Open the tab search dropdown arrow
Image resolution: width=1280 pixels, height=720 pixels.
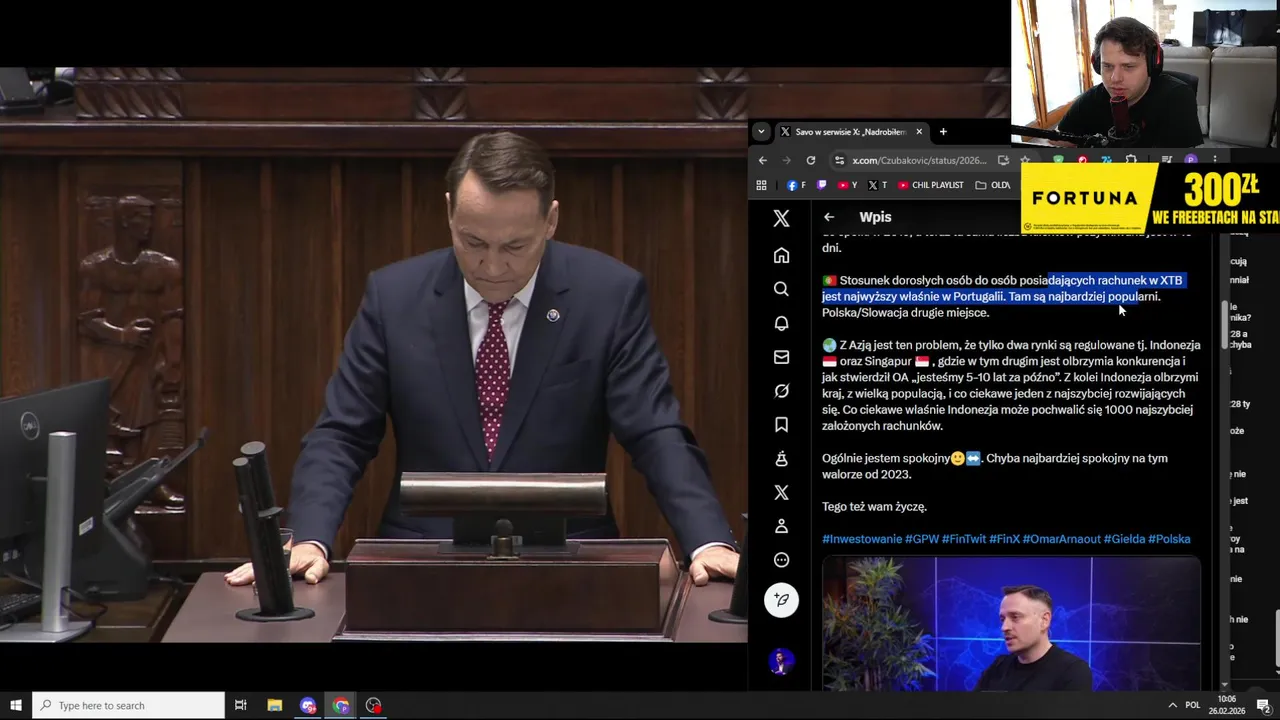761,131
